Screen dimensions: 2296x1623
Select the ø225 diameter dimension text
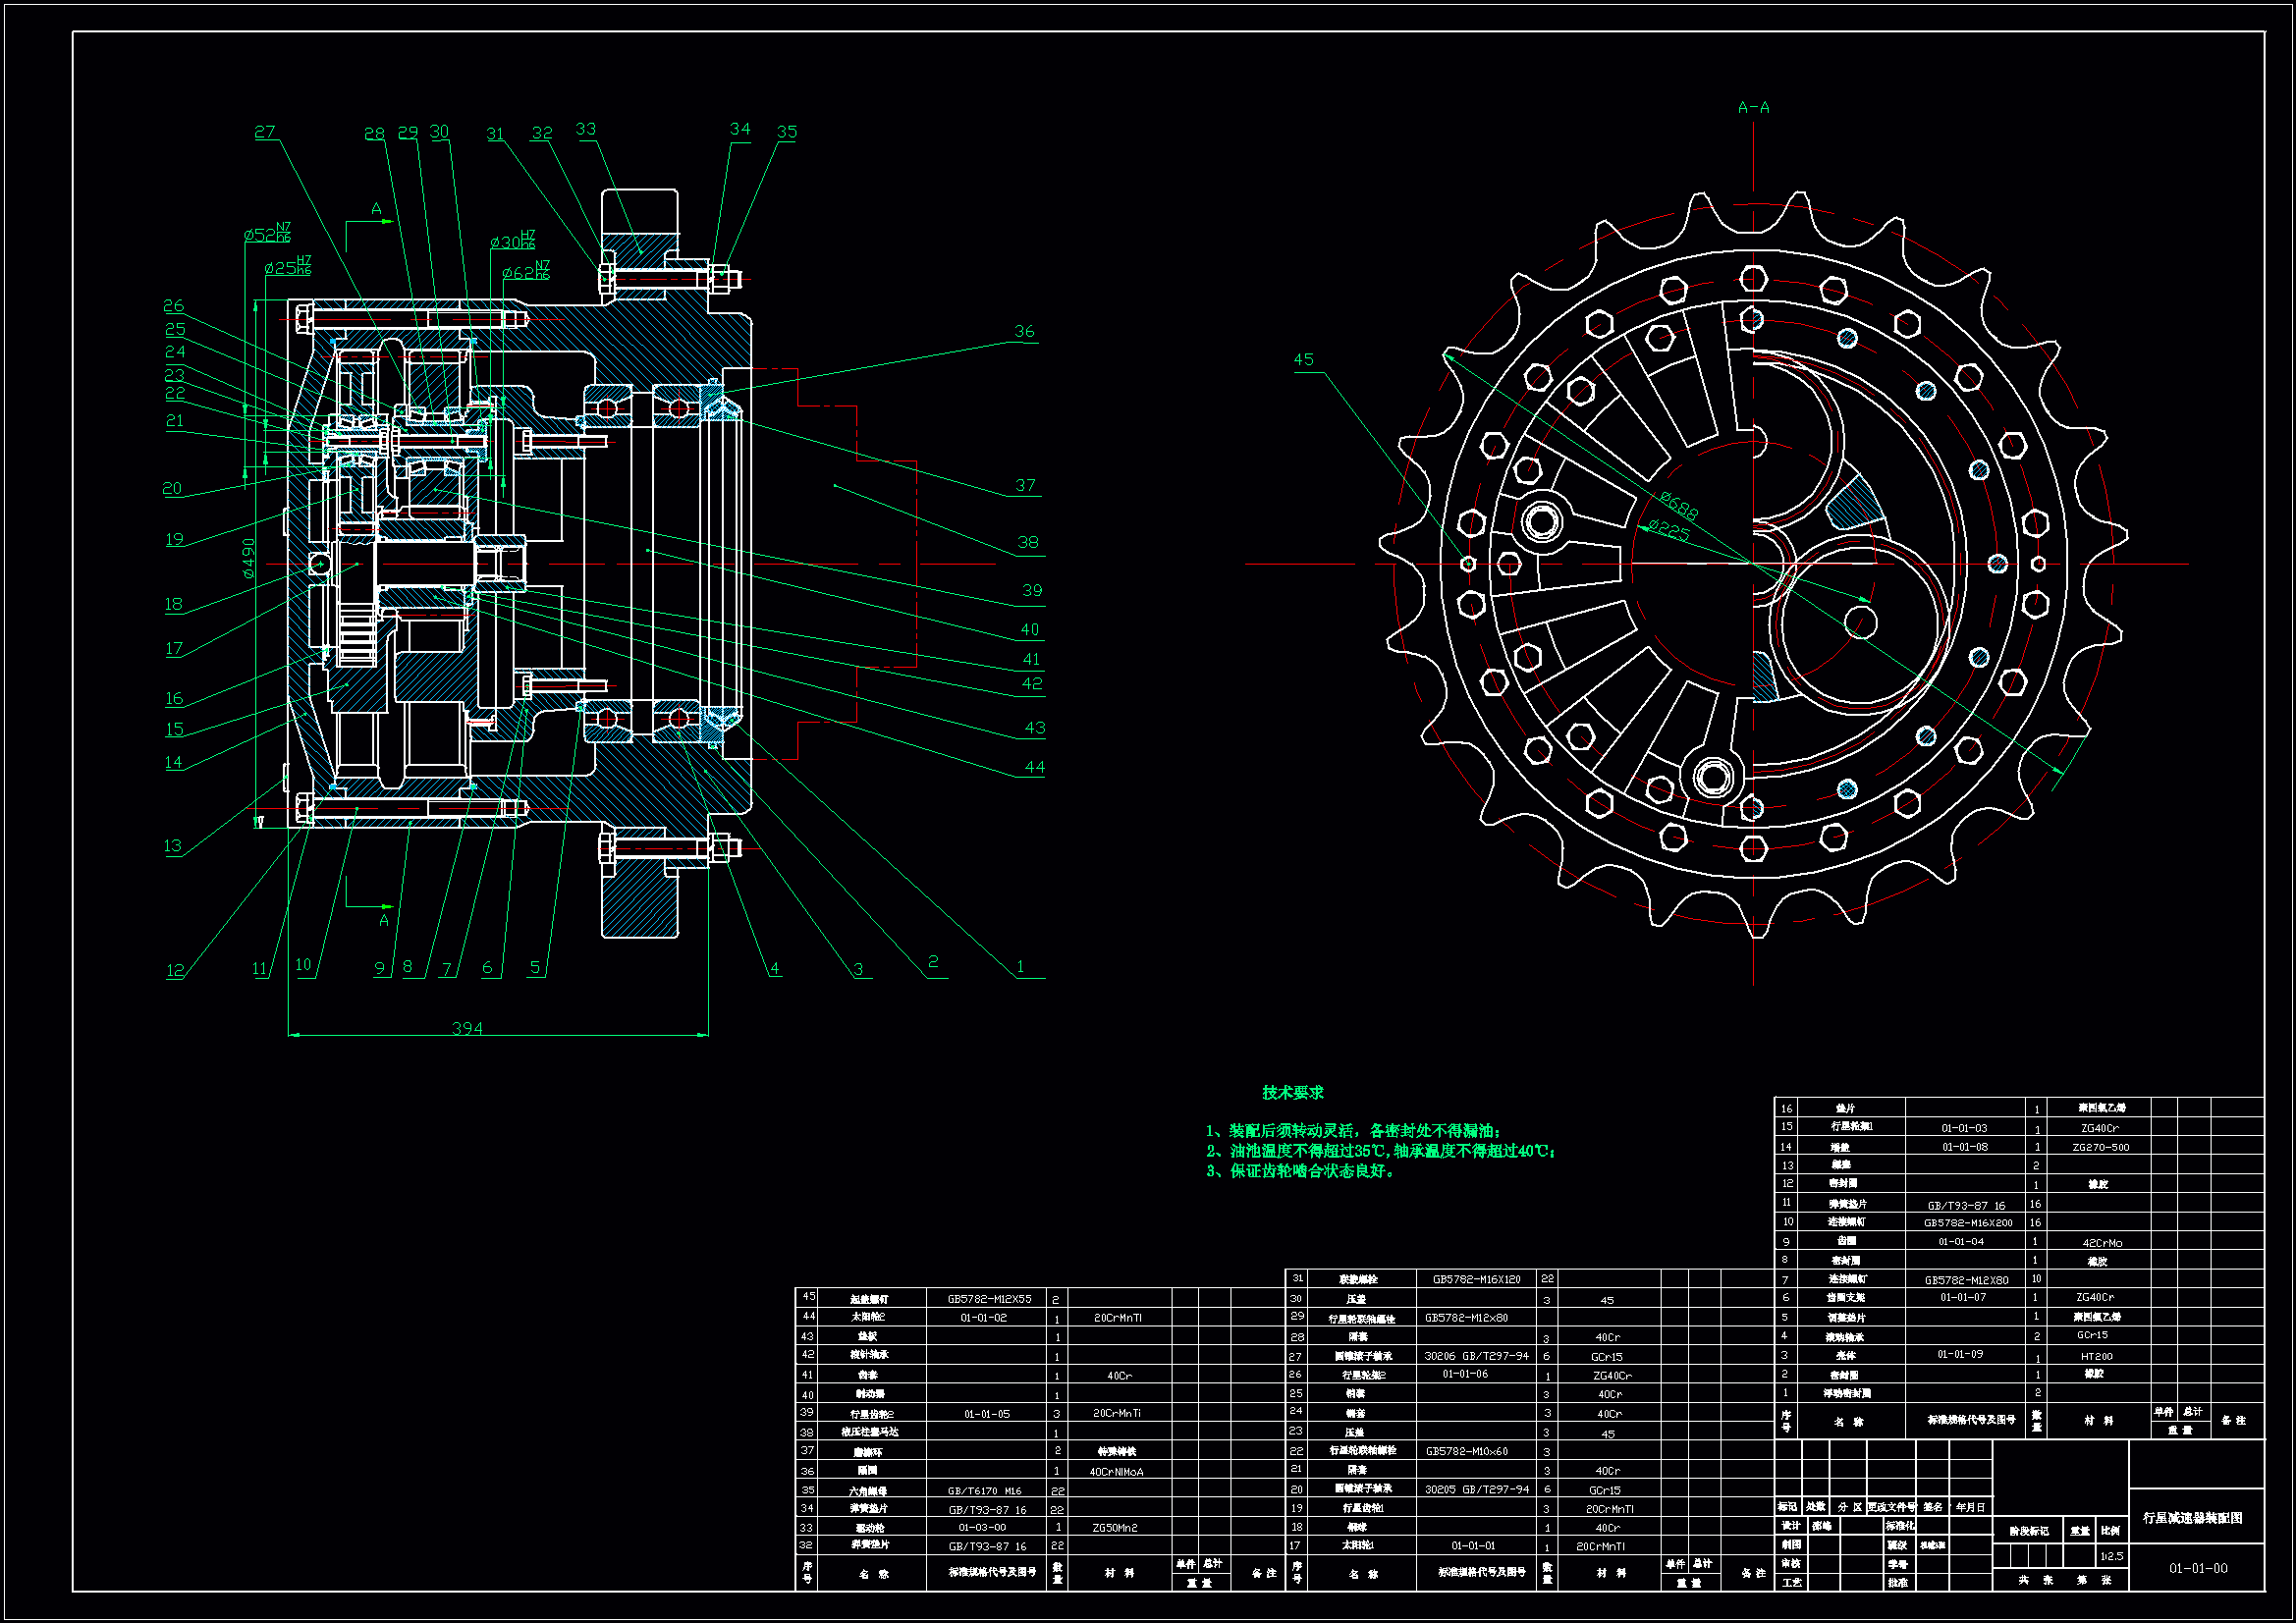coord(1669,530)
